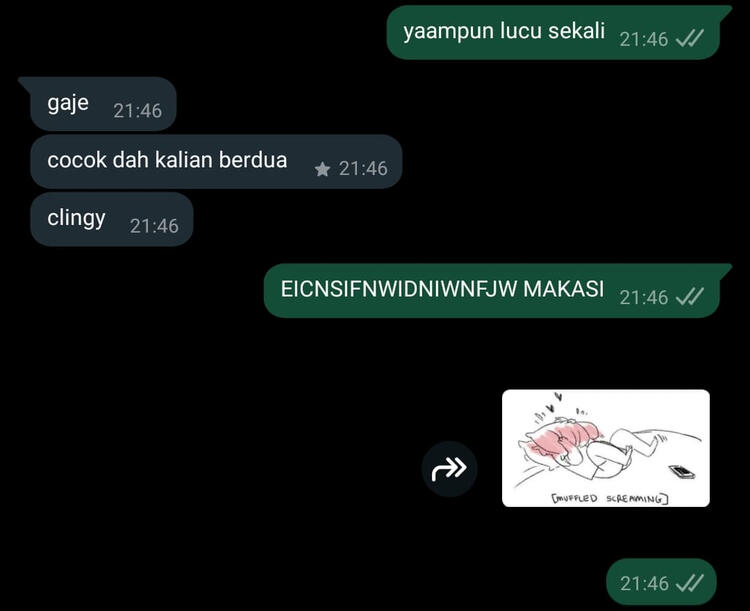
Task: Click the 21:46 timestamp on 'gaje'
Action: 138,111
